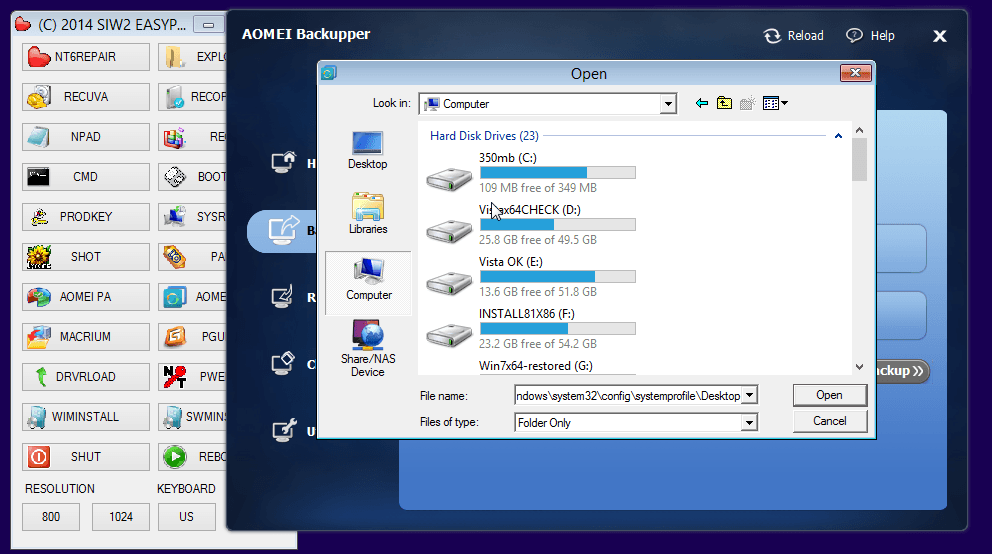992x554 pixels.
Task: Click the green play icon on reboot
Action: [x=175, y=457]
